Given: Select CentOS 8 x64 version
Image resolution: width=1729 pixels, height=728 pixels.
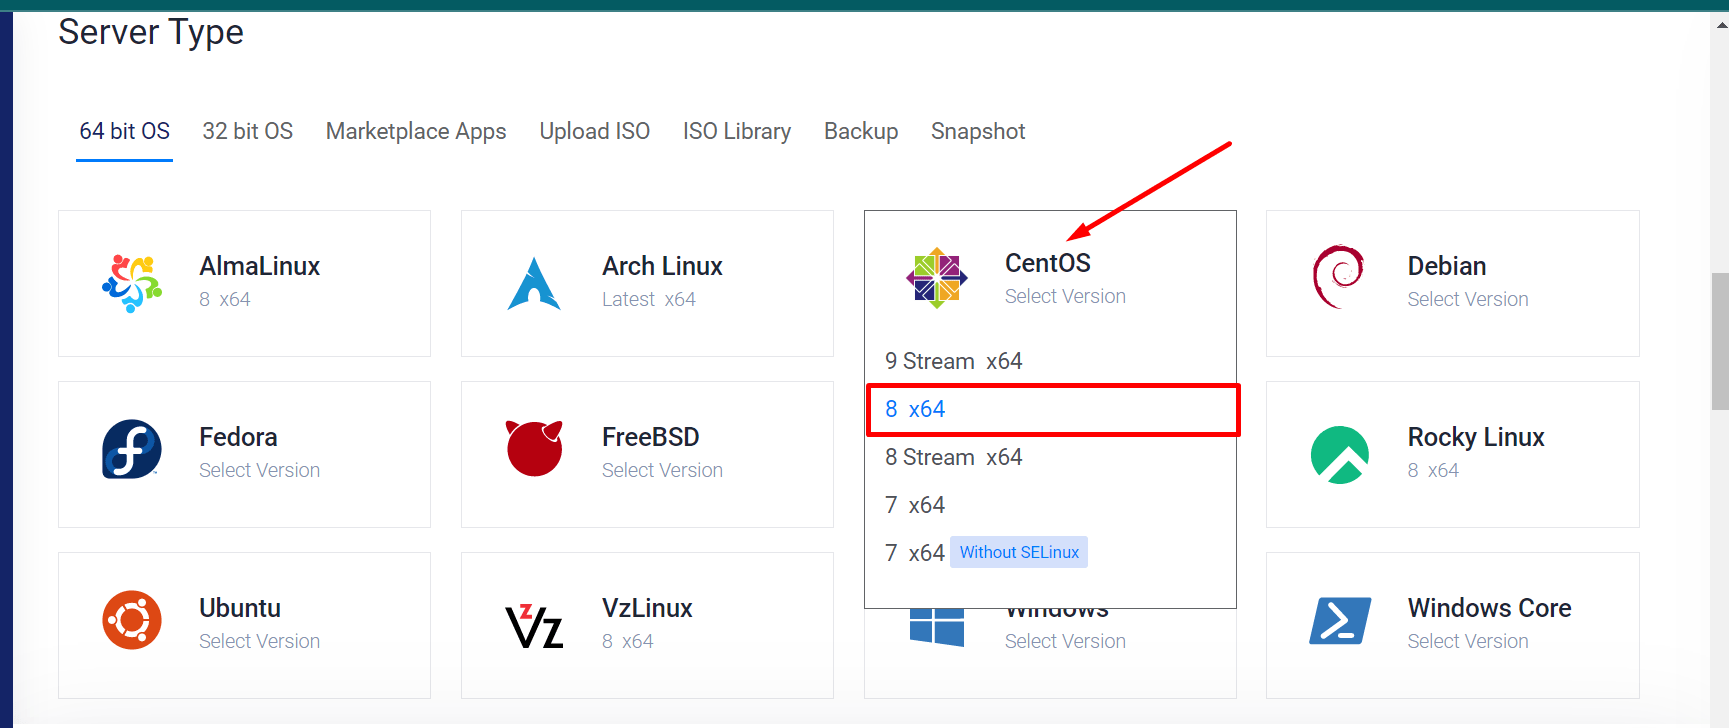Looking at the screenshot, I should click(914, 408).
